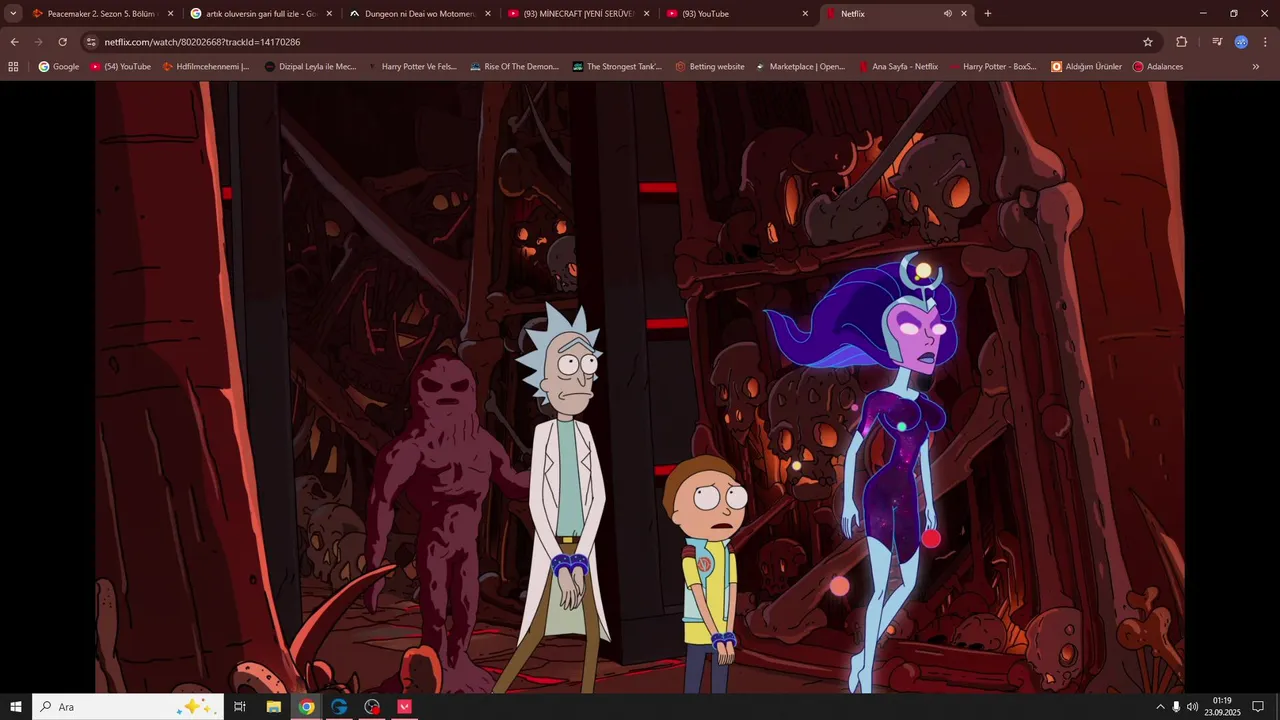
Task: Open the Harry Potter - BoxS bookmark
Action: [x=993, y=67]
